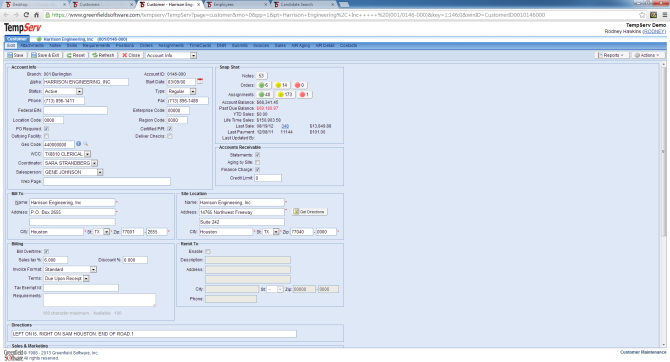The image size is (670, 362).
Task: Switch to the Requirements tab
Action: (x=96, y=45)
